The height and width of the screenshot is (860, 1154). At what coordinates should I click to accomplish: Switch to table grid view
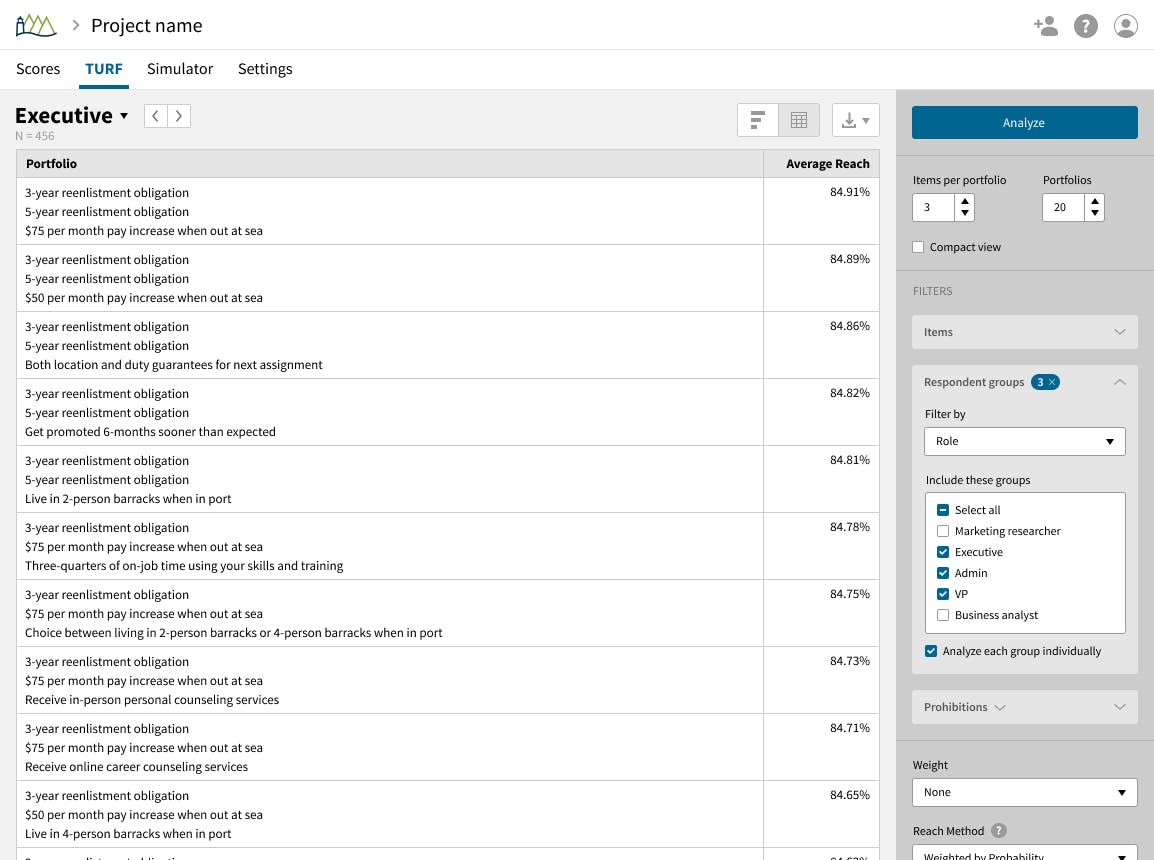[799, 120]
